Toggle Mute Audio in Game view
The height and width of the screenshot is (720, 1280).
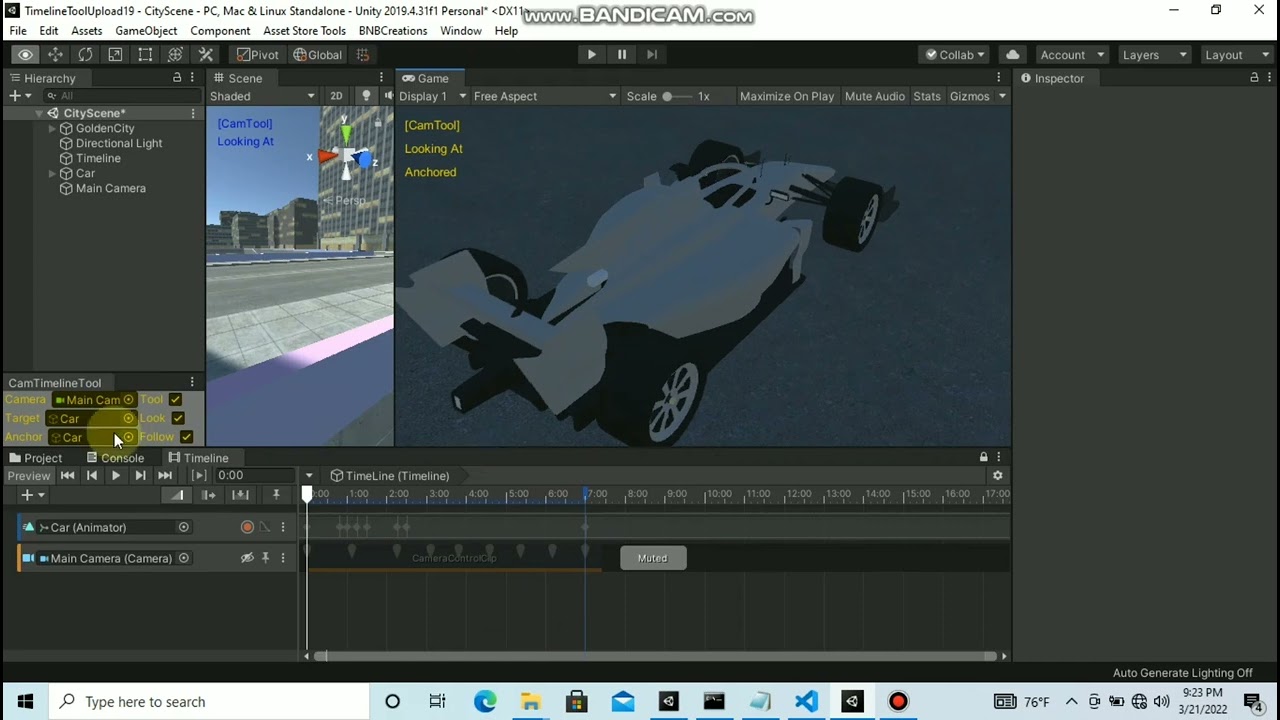point(875,96)
